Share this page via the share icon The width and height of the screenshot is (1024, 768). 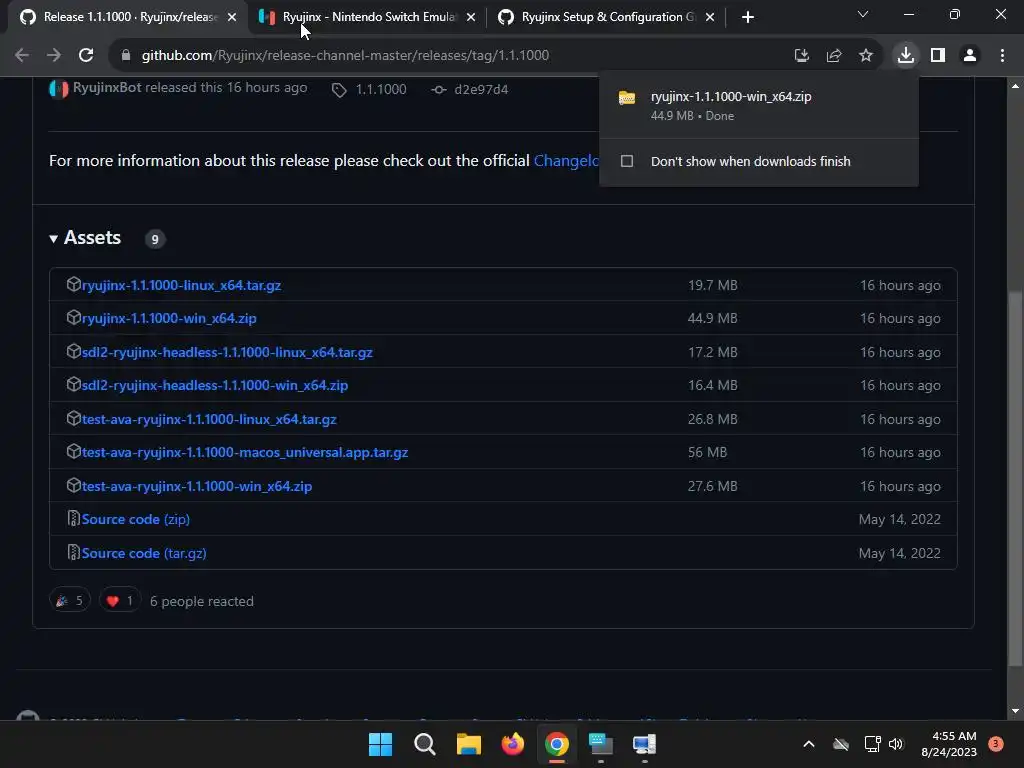click(x=834, y=56)
